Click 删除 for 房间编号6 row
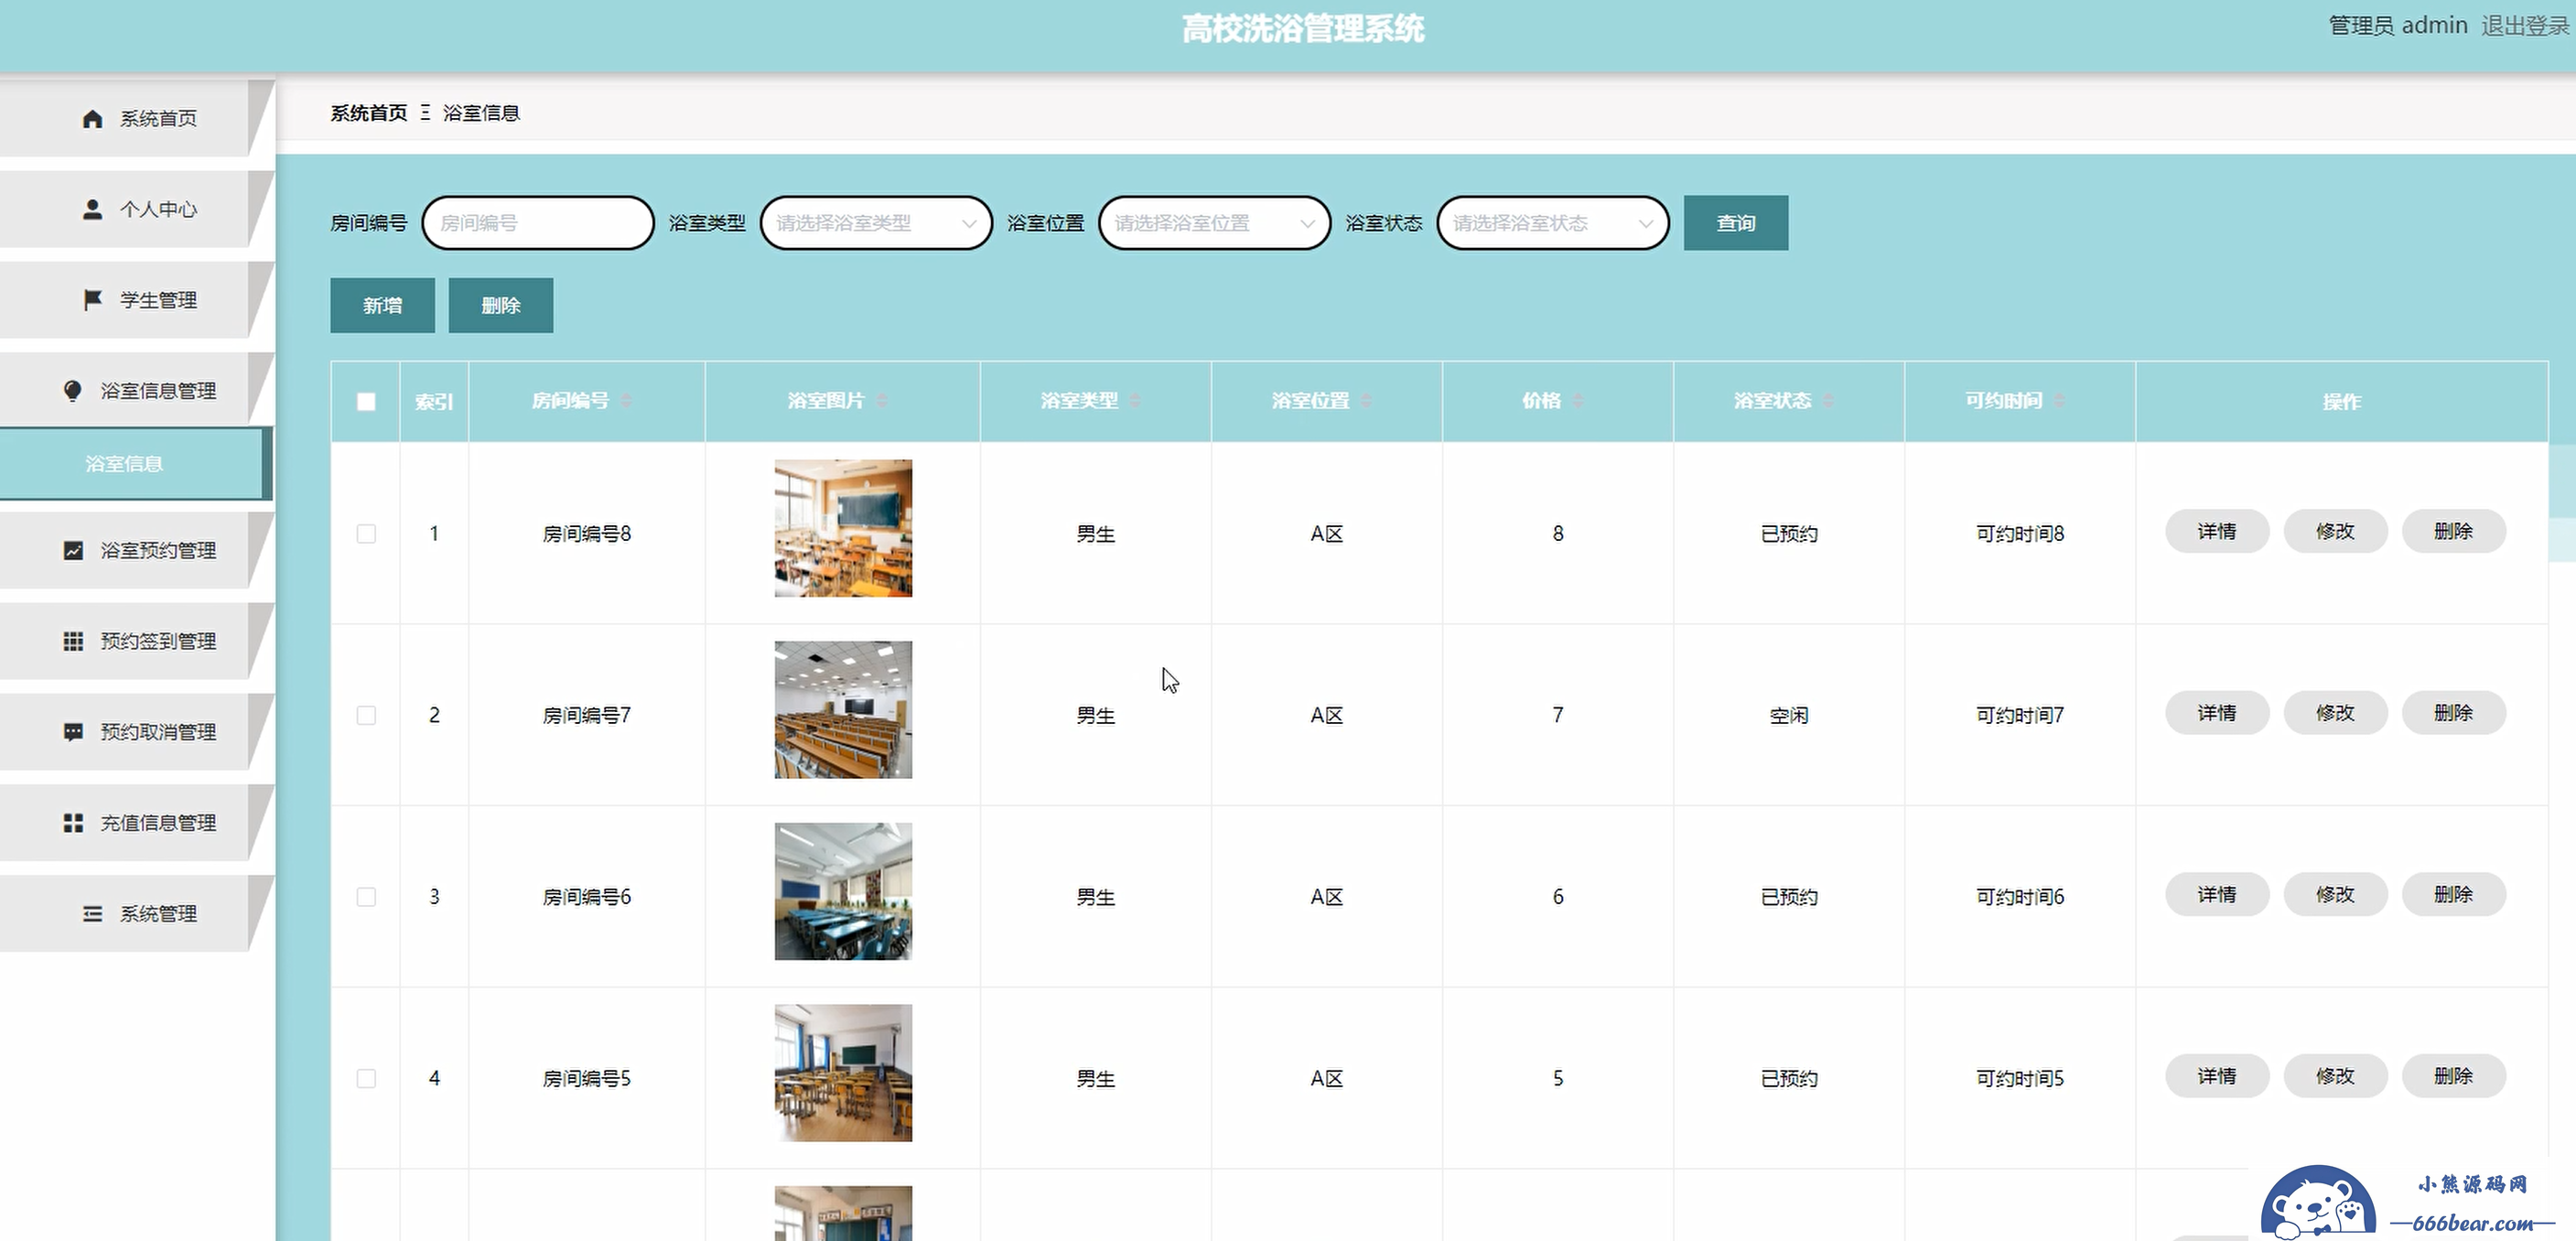2576x1241 pixels. tap(2454, 895)
